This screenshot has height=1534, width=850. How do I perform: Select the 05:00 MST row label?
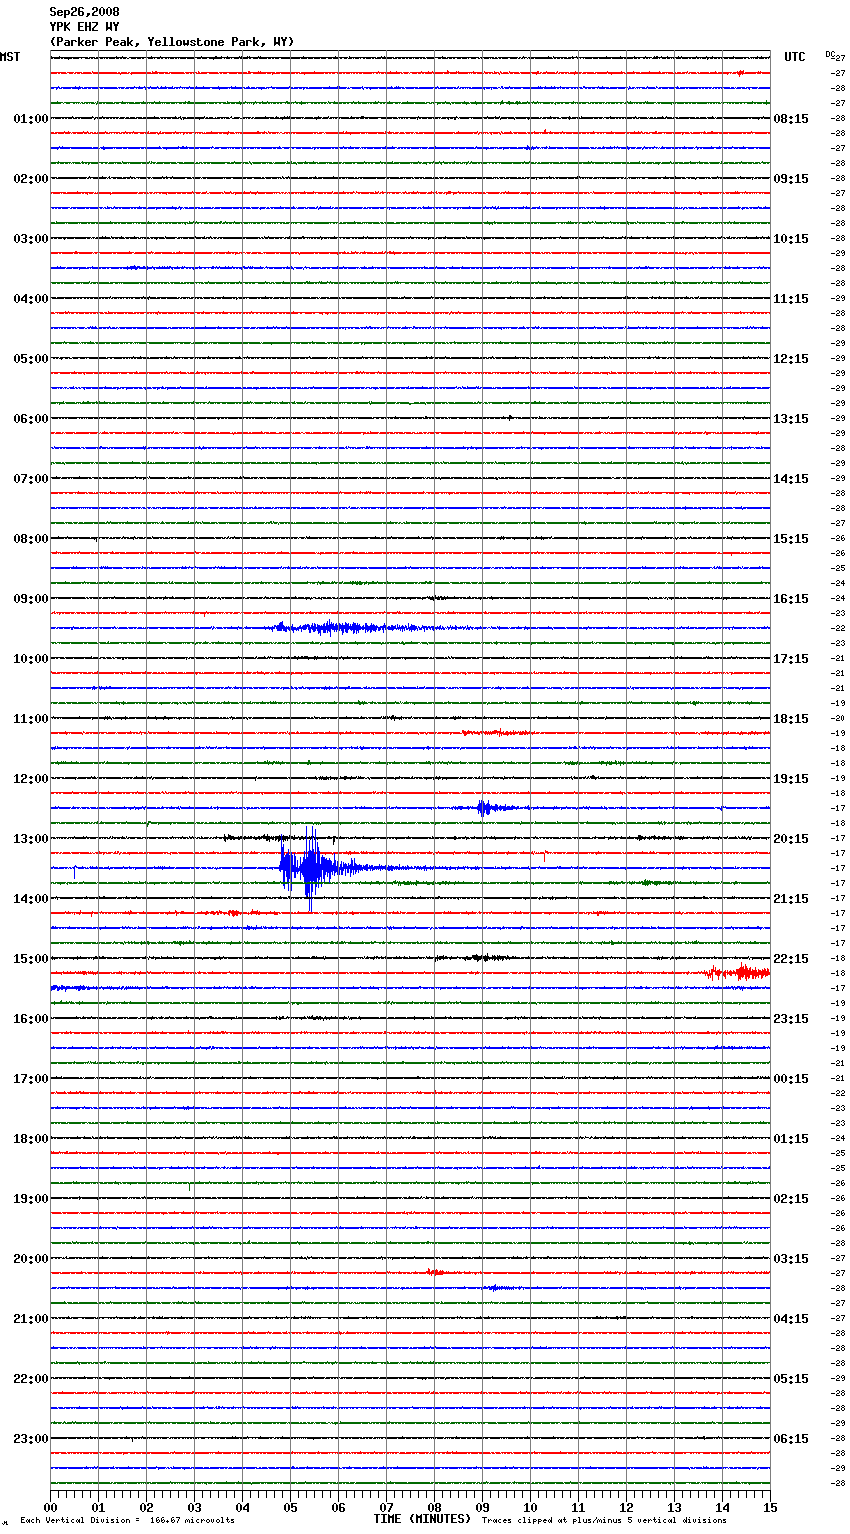[x=31, y=359]
